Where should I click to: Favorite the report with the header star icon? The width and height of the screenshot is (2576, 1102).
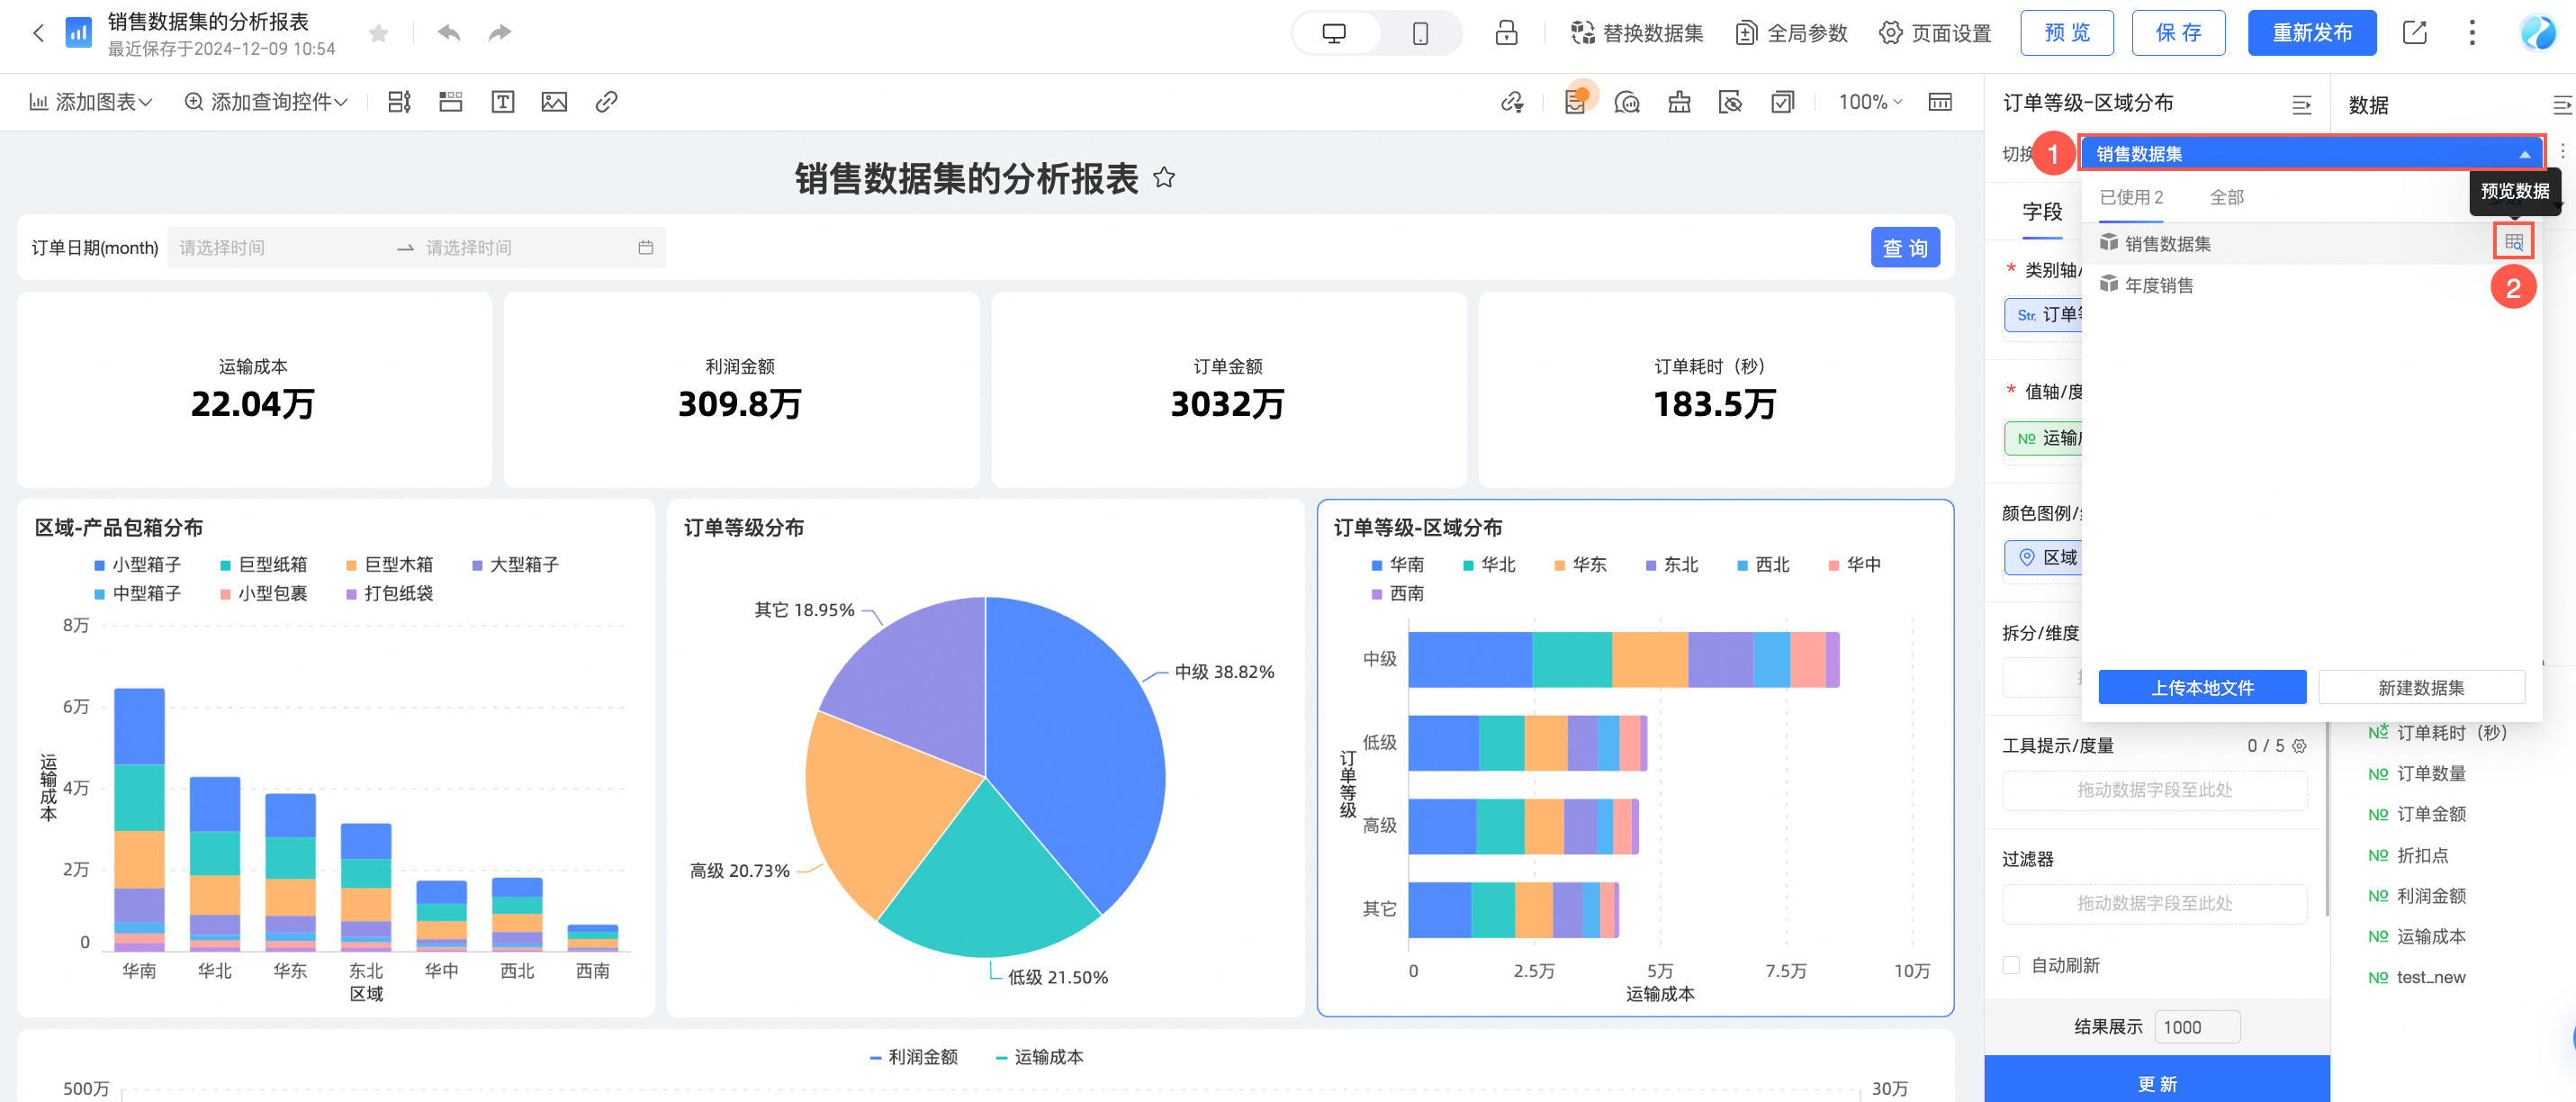(378, 33)
